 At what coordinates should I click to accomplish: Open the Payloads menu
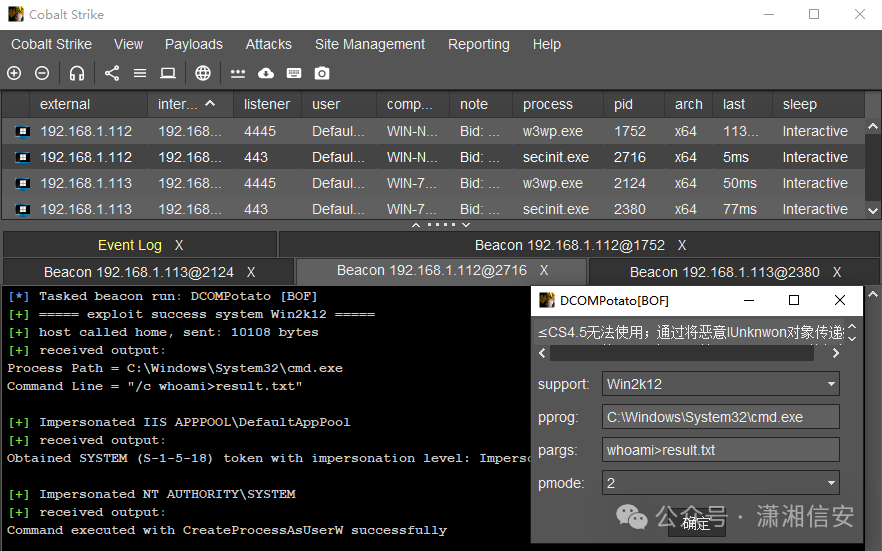pos(194,44)
